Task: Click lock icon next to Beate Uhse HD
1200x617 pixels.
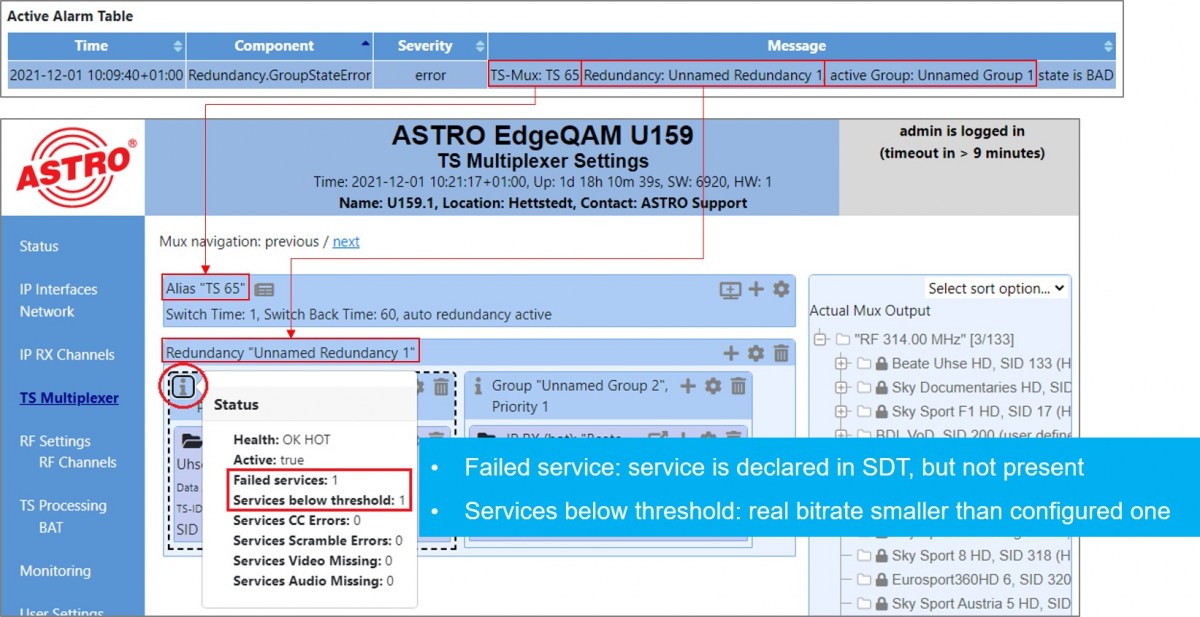Action: click(881, 364)
